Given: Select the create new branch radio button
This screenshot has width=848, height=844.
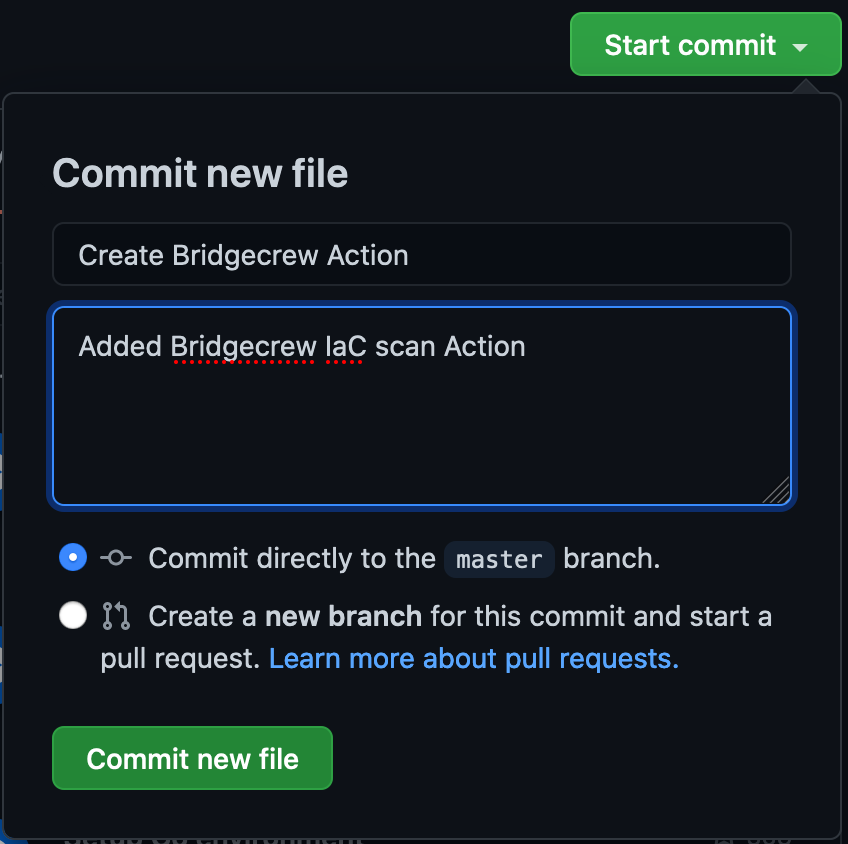Looking at the screenshot, I should [73, 615].
